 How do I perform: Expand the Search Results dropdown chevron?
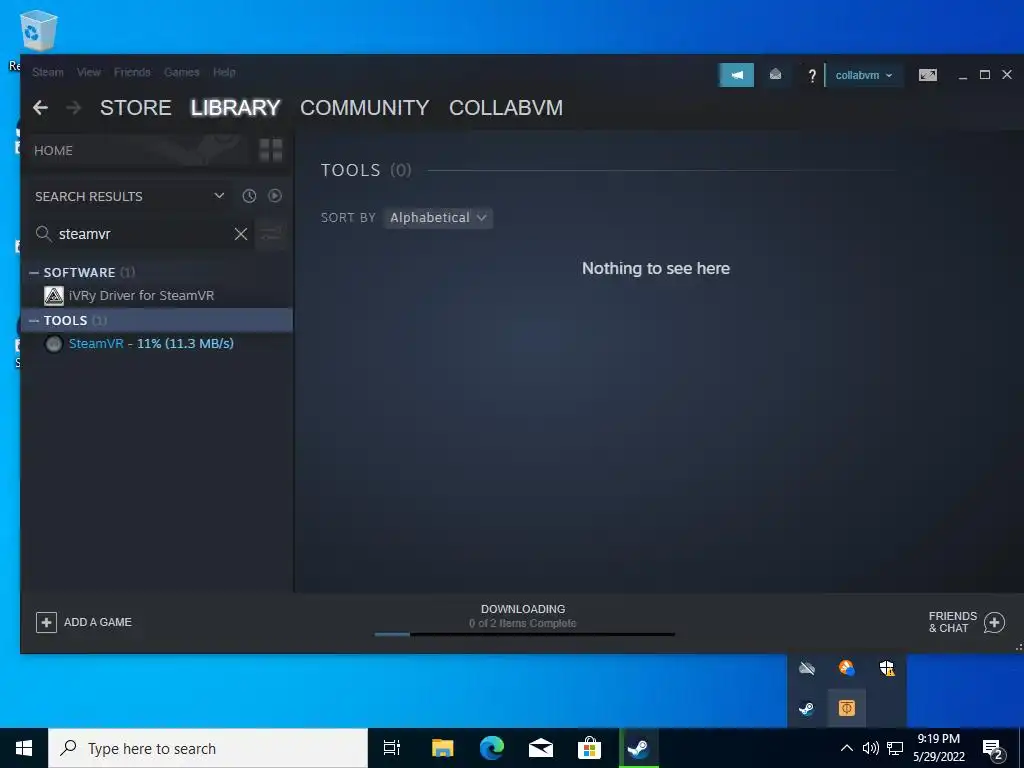click(x=219, y=196)
